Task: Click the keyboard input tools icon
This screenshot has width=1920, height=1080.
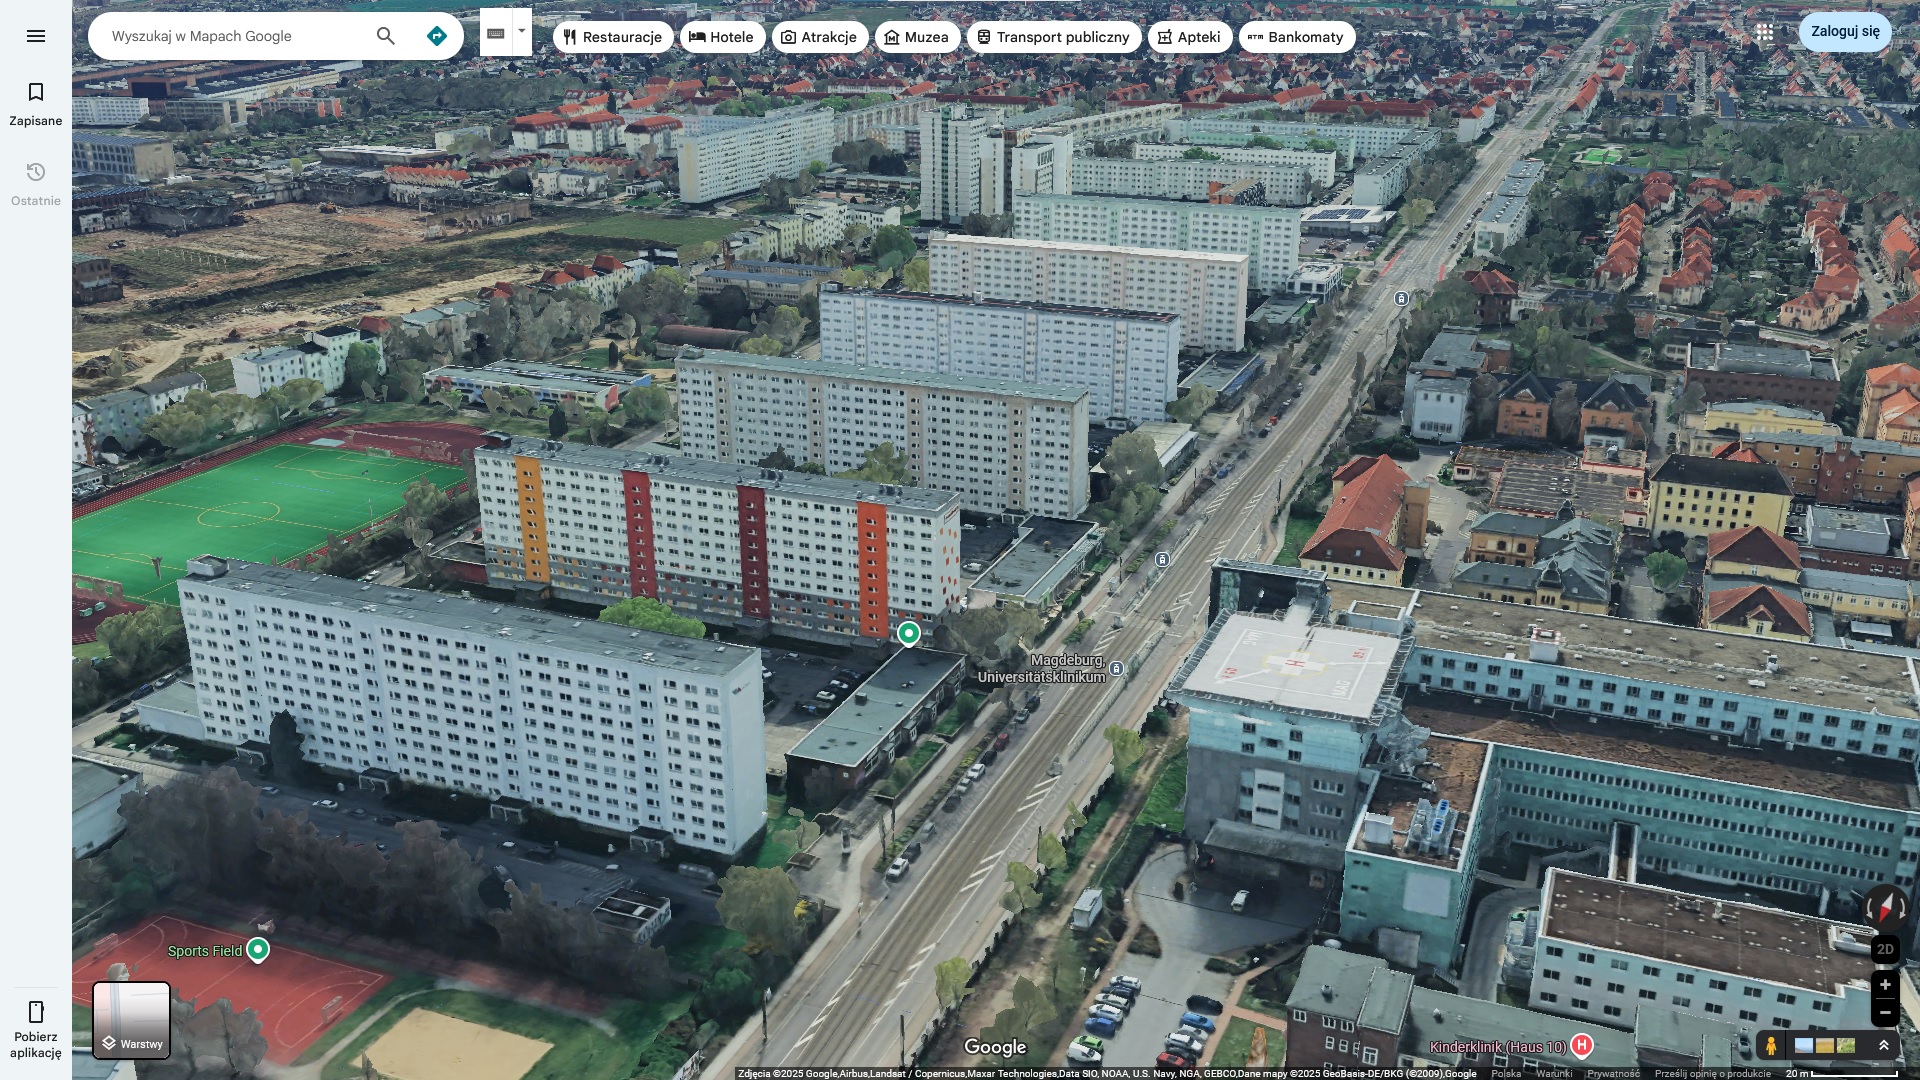Action: [496, 33]
